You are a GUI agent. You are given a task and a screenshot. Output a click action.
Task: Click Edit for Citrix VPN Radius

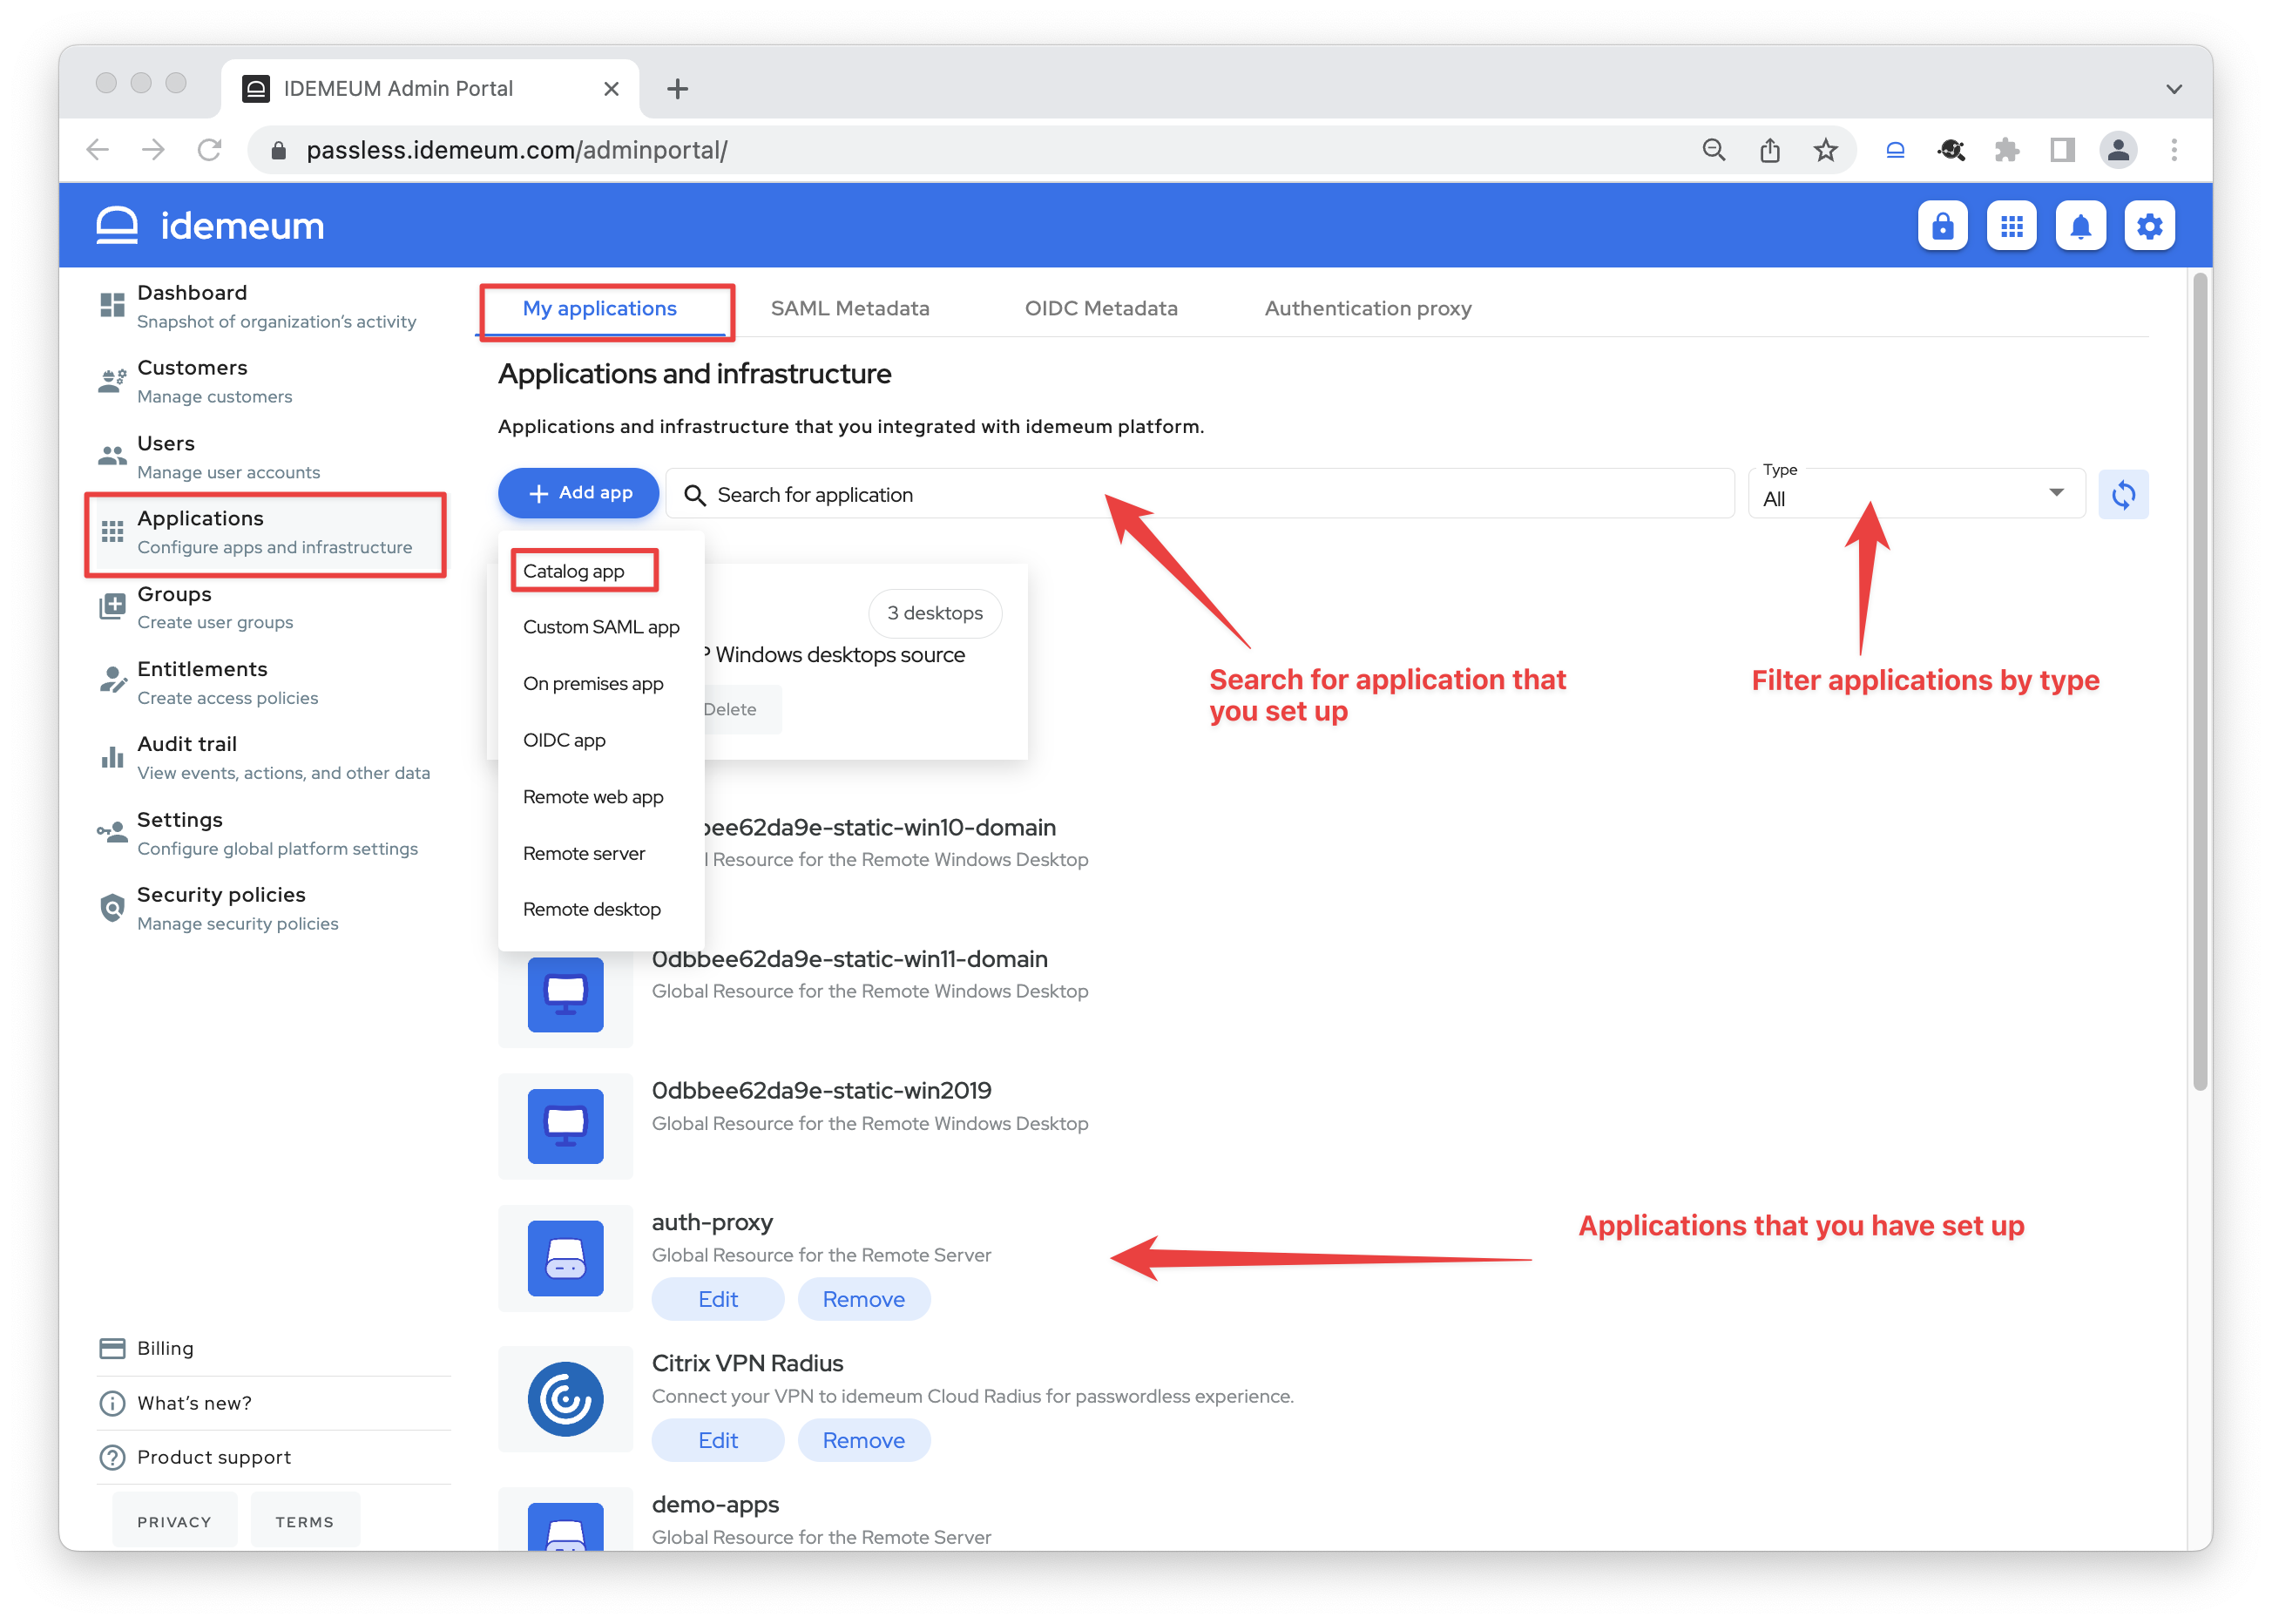717,1440
